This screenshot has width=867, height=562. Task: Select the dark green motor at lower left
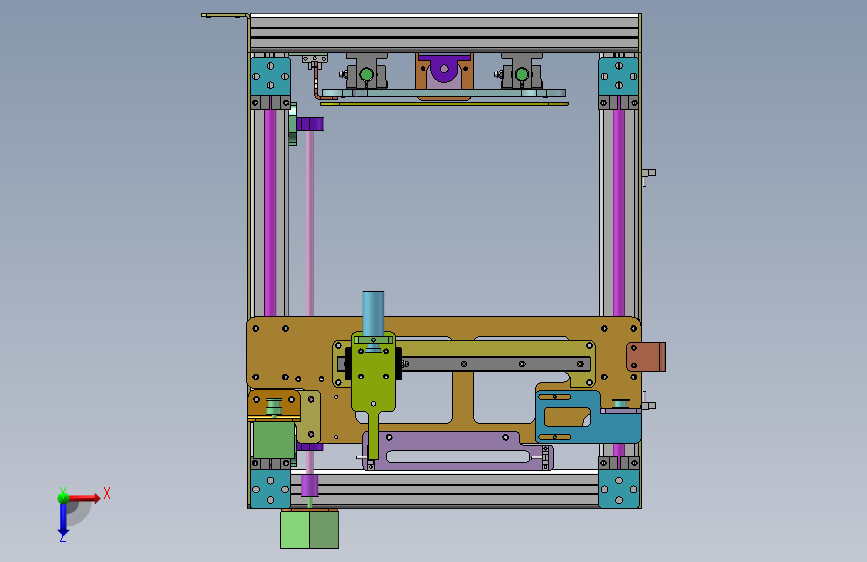click(274, 439)
